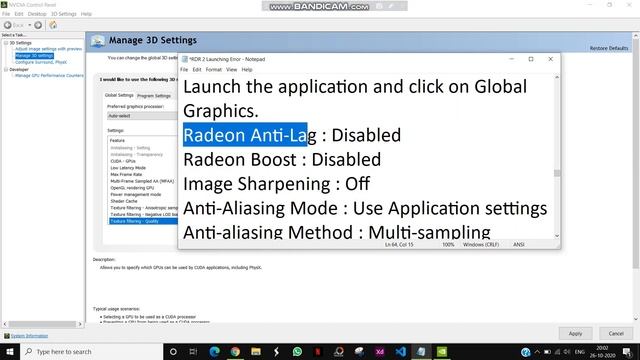Open Microsoft Edge from taskbar
This screenshot has height=360, width=640.
pyautogui.click(x=214, y=351)
